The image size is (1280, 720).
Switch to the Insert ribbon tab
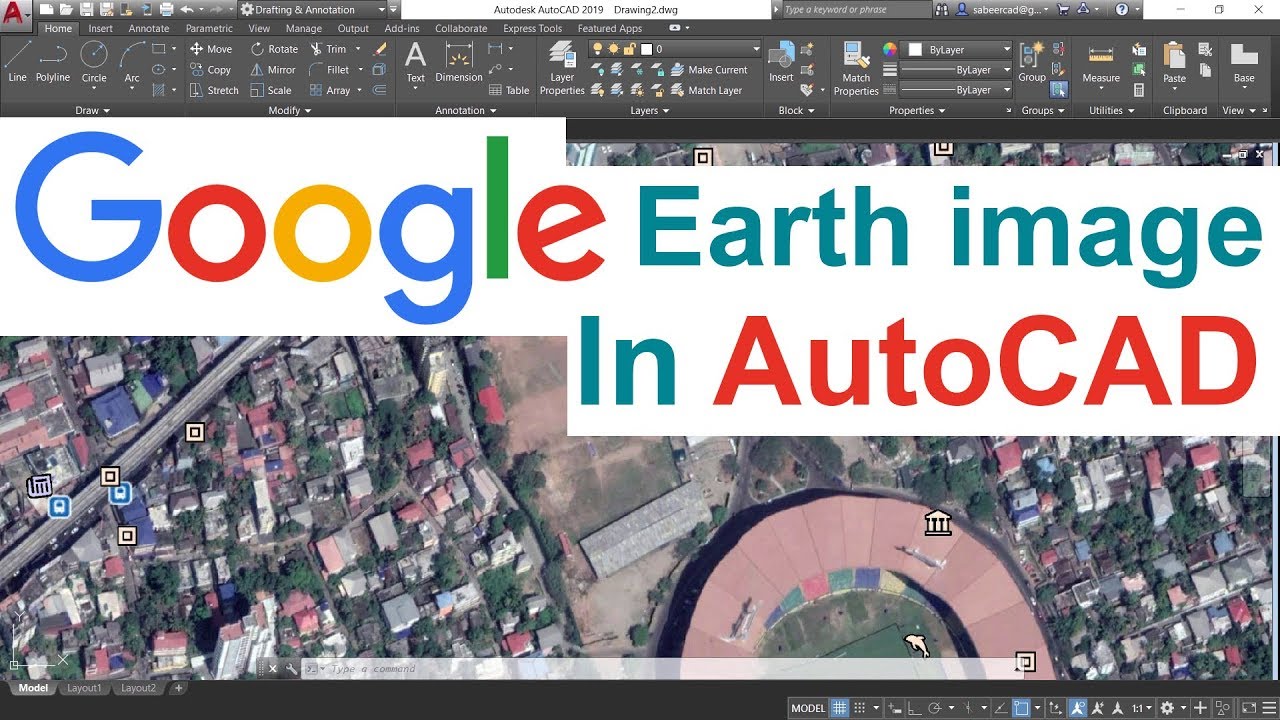[x=100, y=28]
